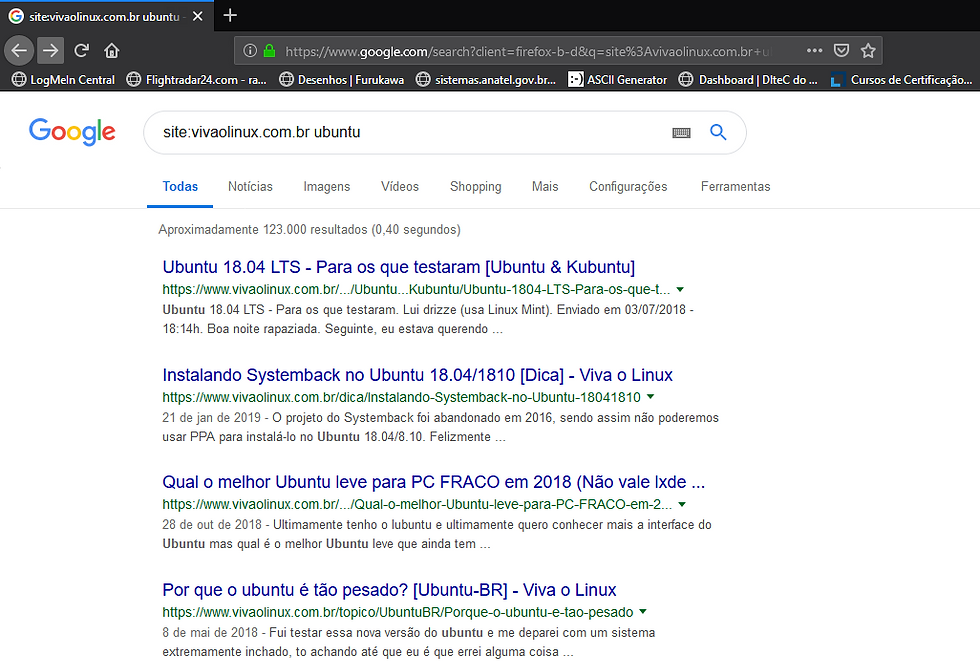
Task: Switch to Shopping results tab
Action: (475, 186)
